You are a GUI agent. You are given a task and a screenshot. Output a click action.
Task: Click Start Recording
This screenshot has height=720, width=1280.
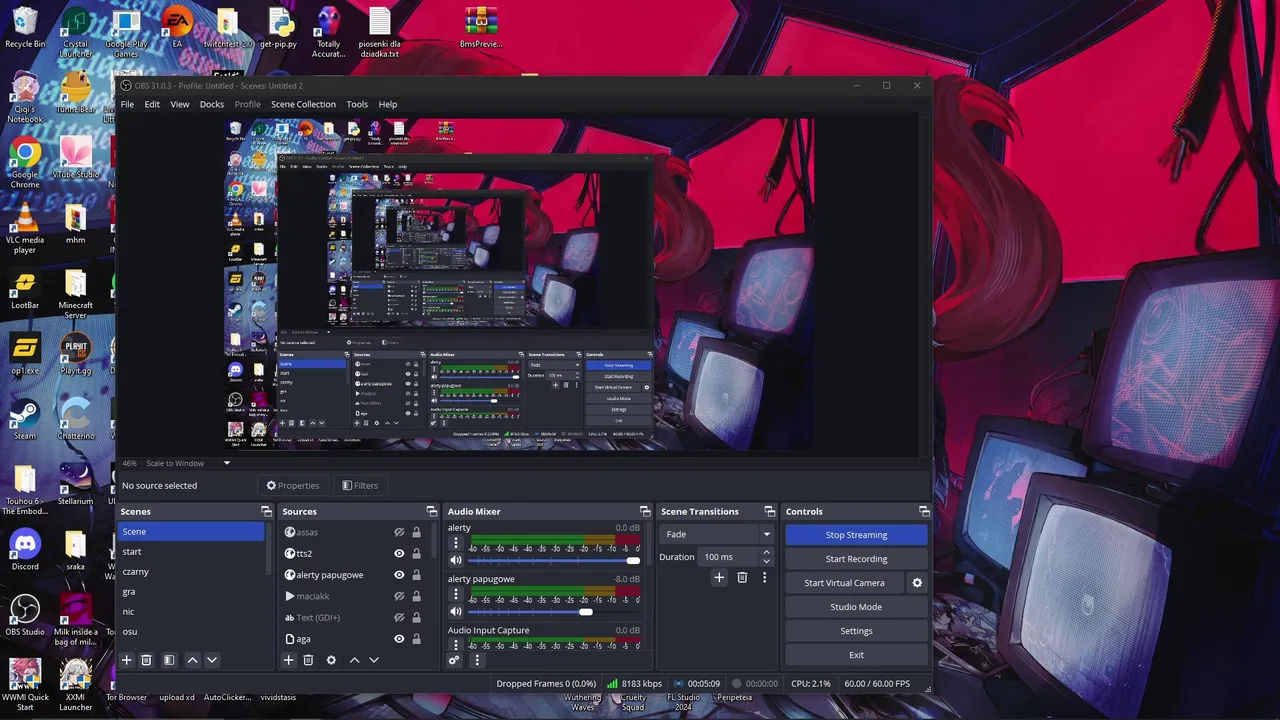pos(856,559)
